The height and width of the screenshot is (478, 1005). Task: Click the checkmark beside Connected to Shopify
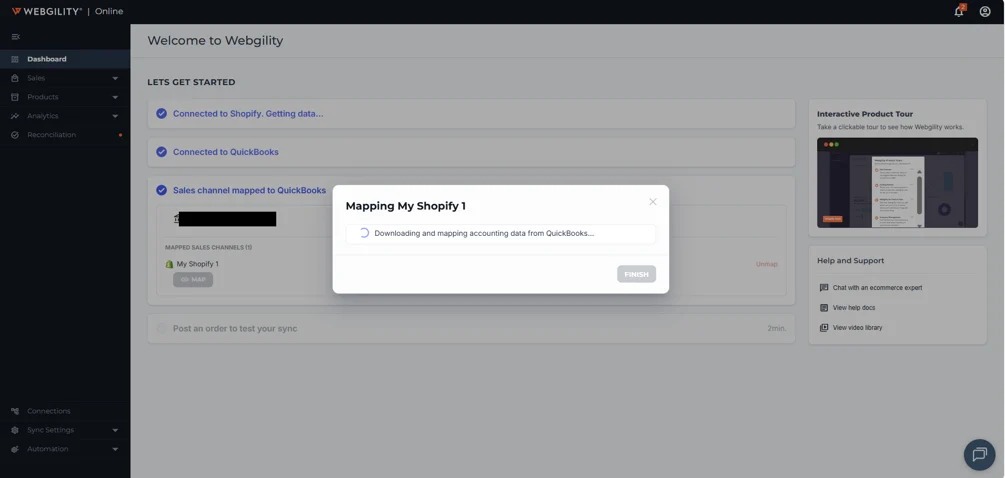coord(162,113)
